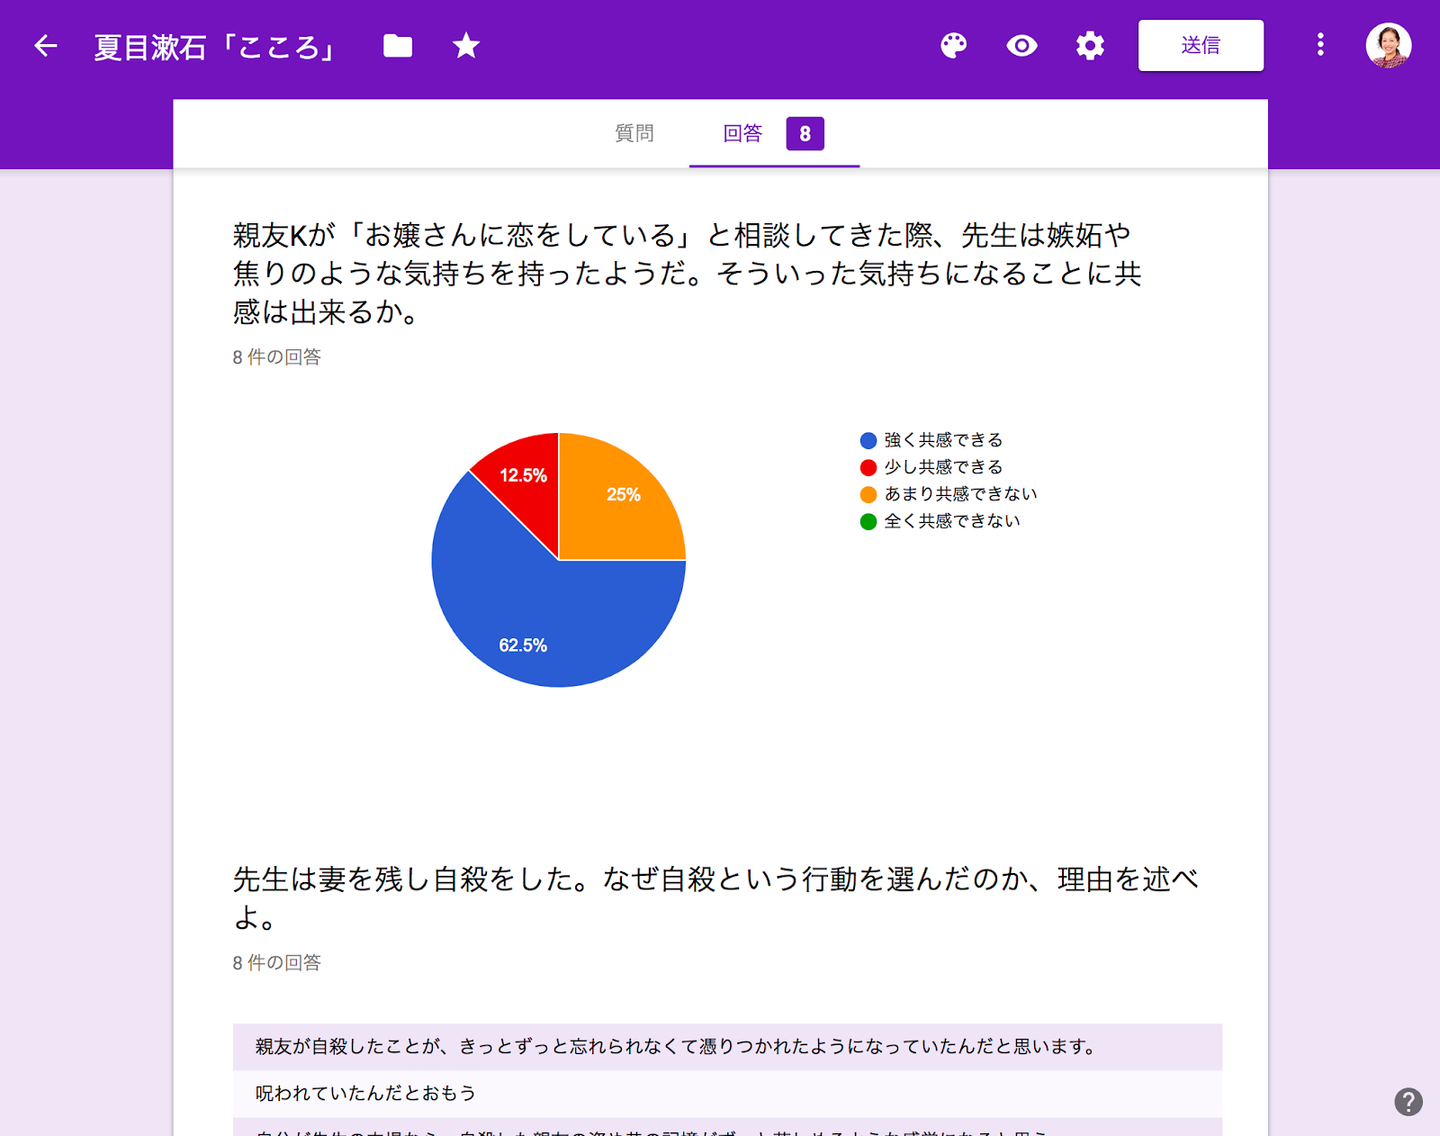The image size is (1440, 1136).
Task: Go back using the left arrow icon
Action: (46, 45)
